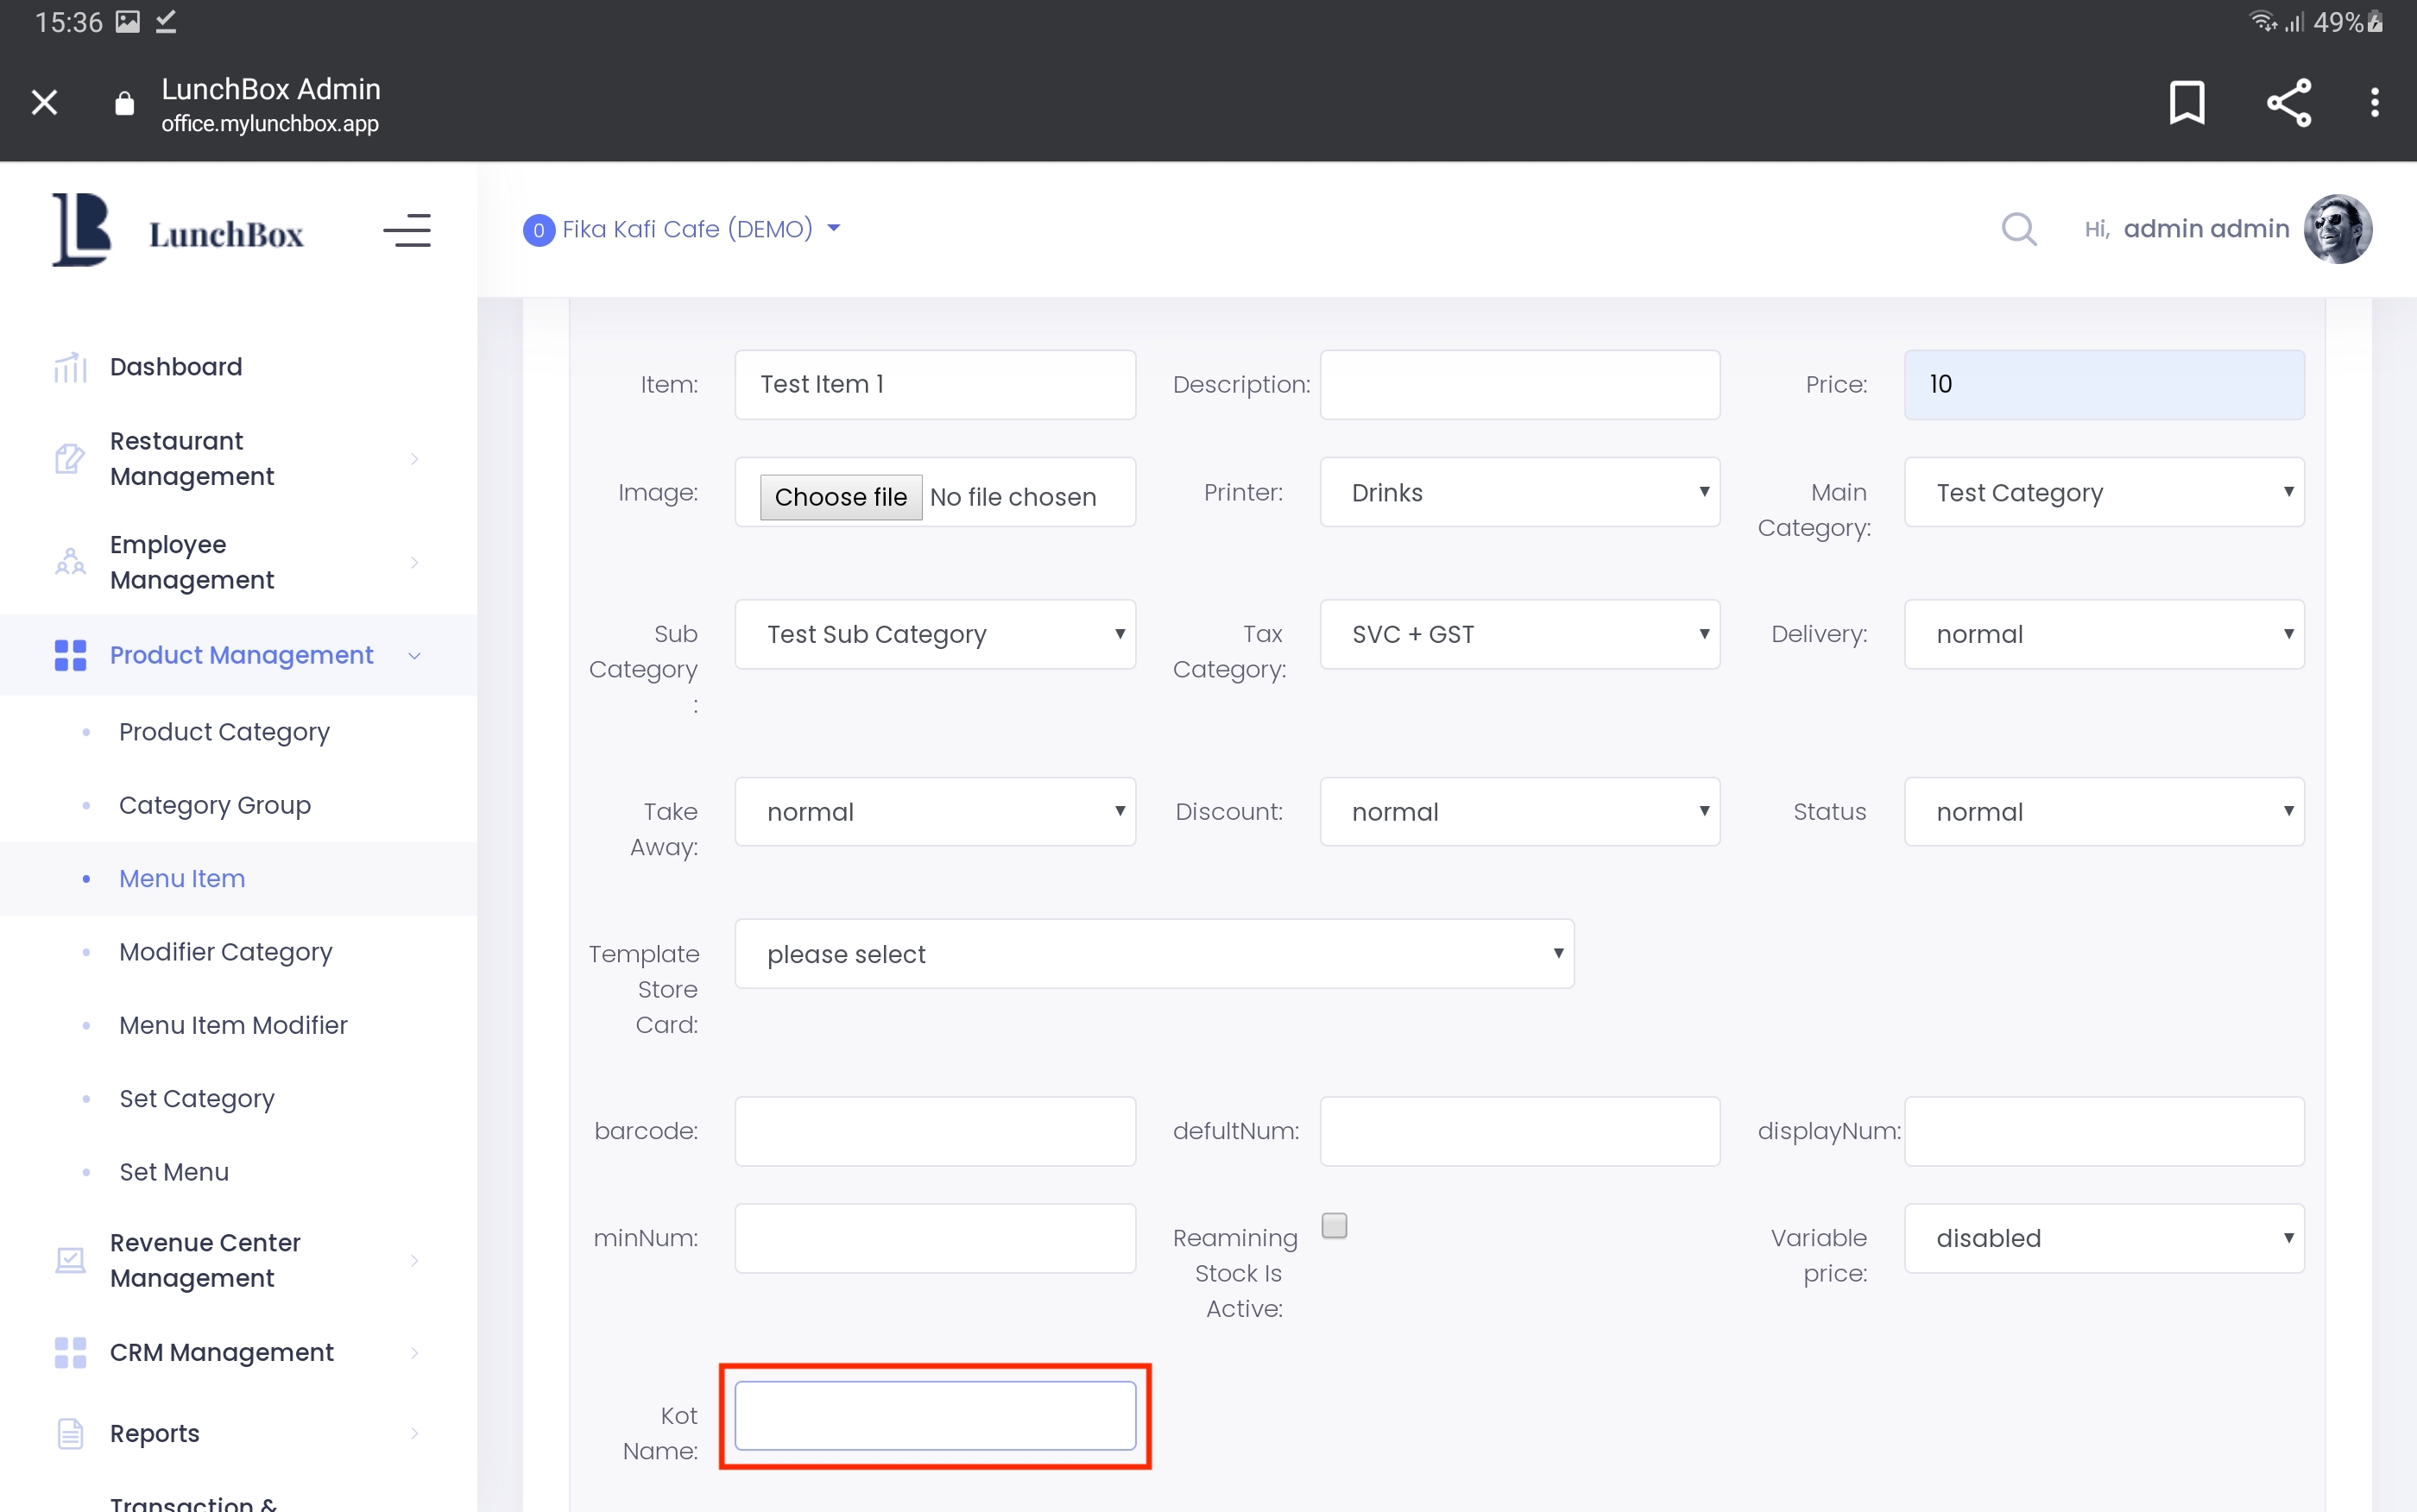
Task: Open Modifier Category in sidebar
Action: click(225, 951)
